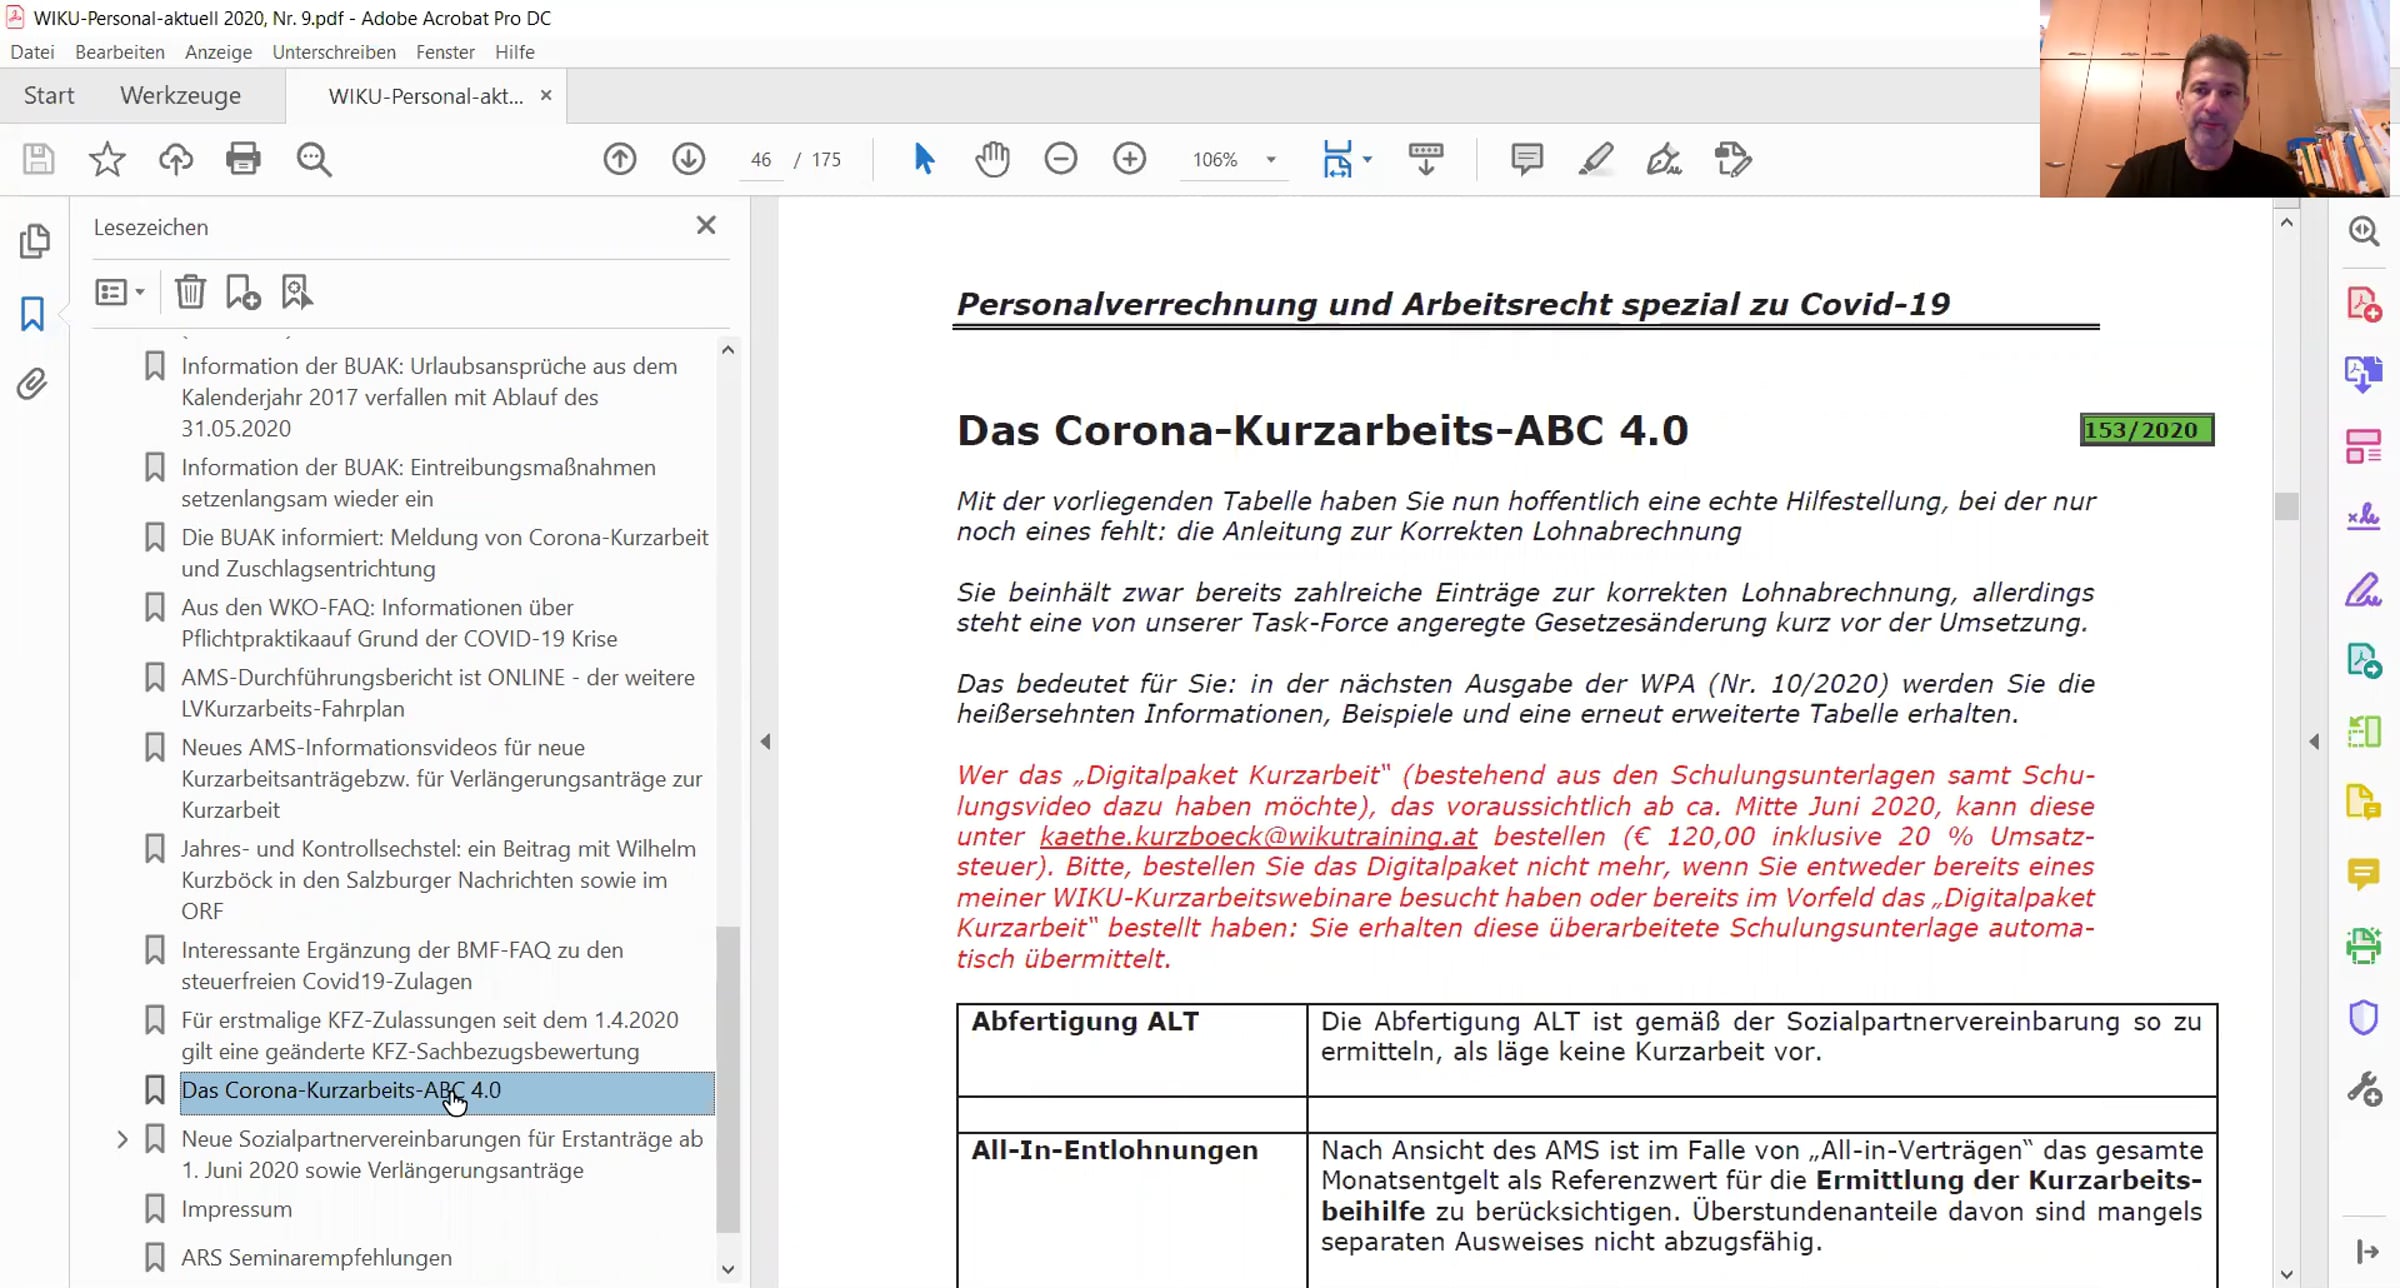Screen dimensions: 2400x1288
Task: Open the attachments paperclip panel
Action: (x=33, y=384)
